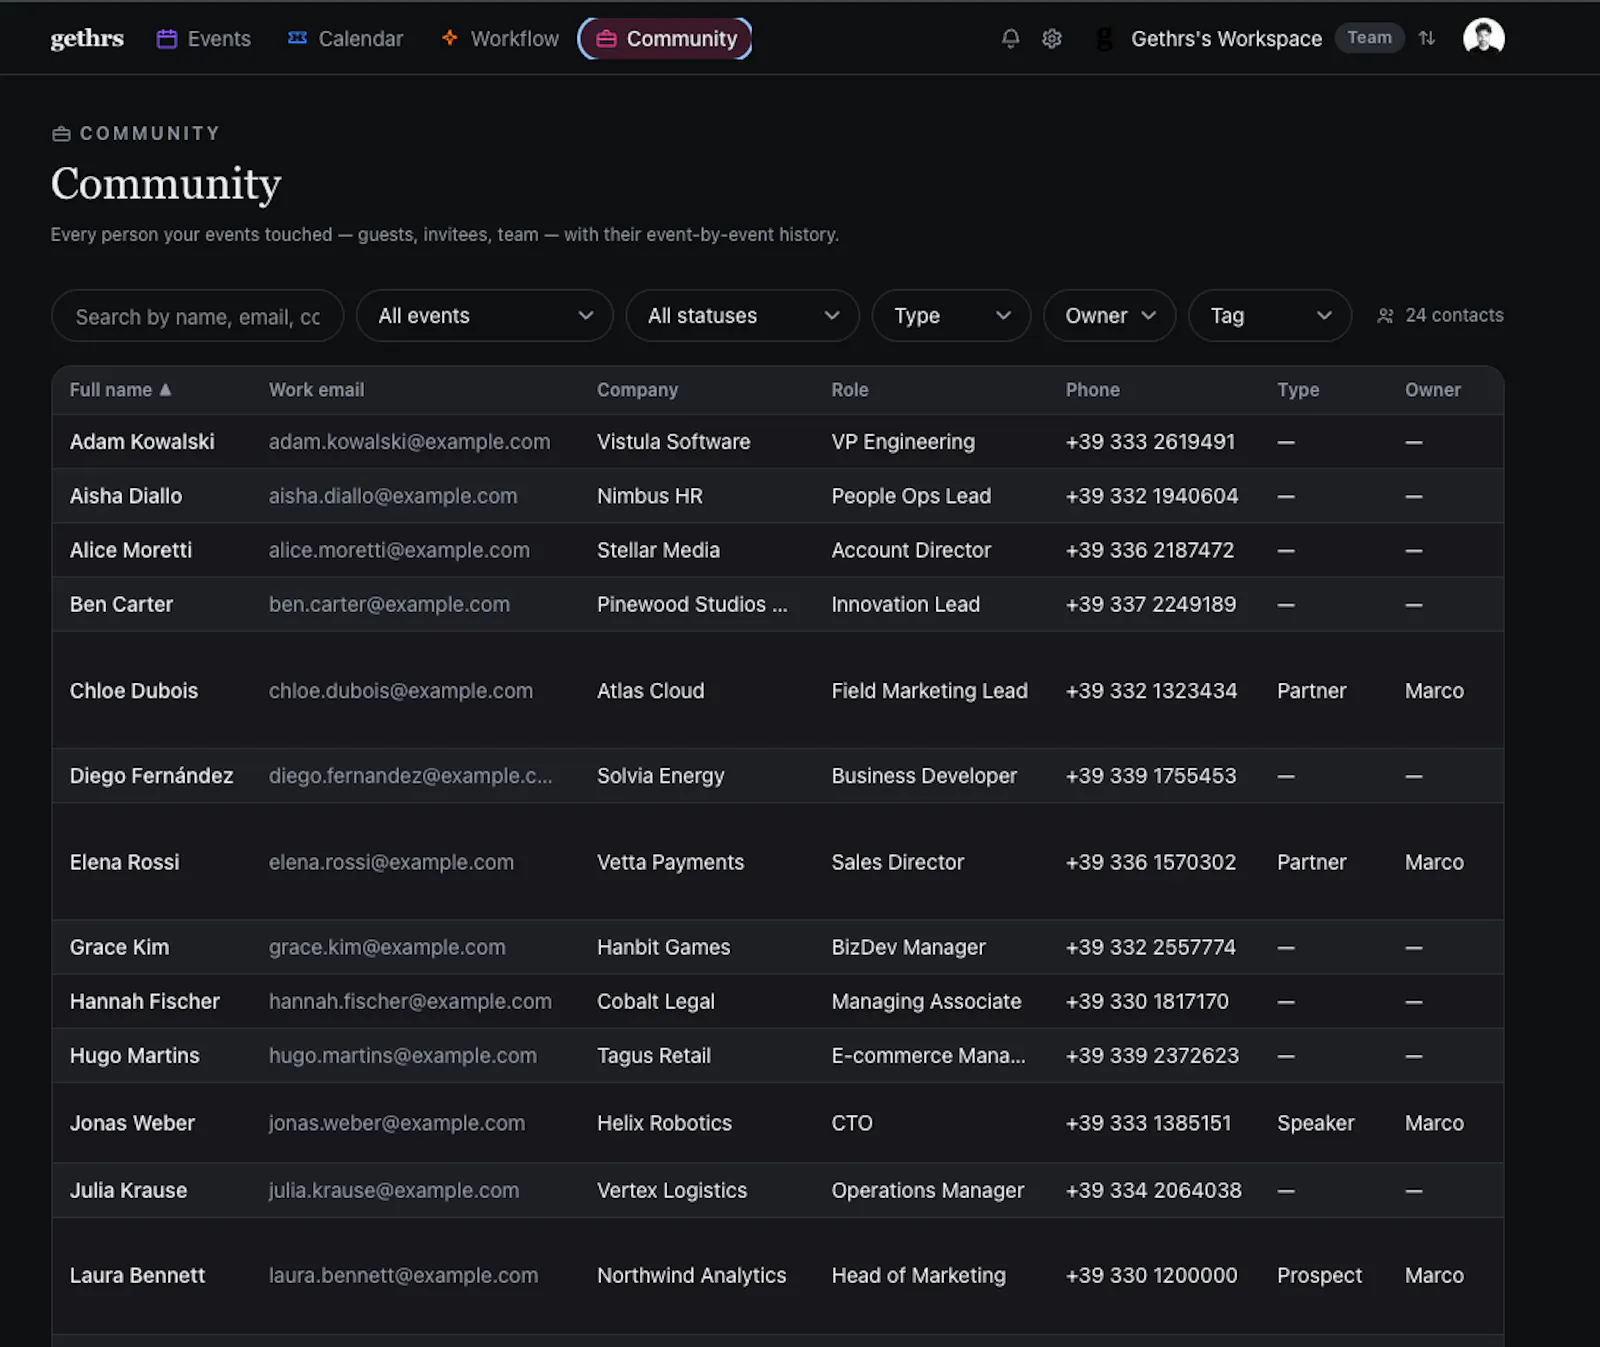Open the All statuses dropdown

tap(742, 316)
